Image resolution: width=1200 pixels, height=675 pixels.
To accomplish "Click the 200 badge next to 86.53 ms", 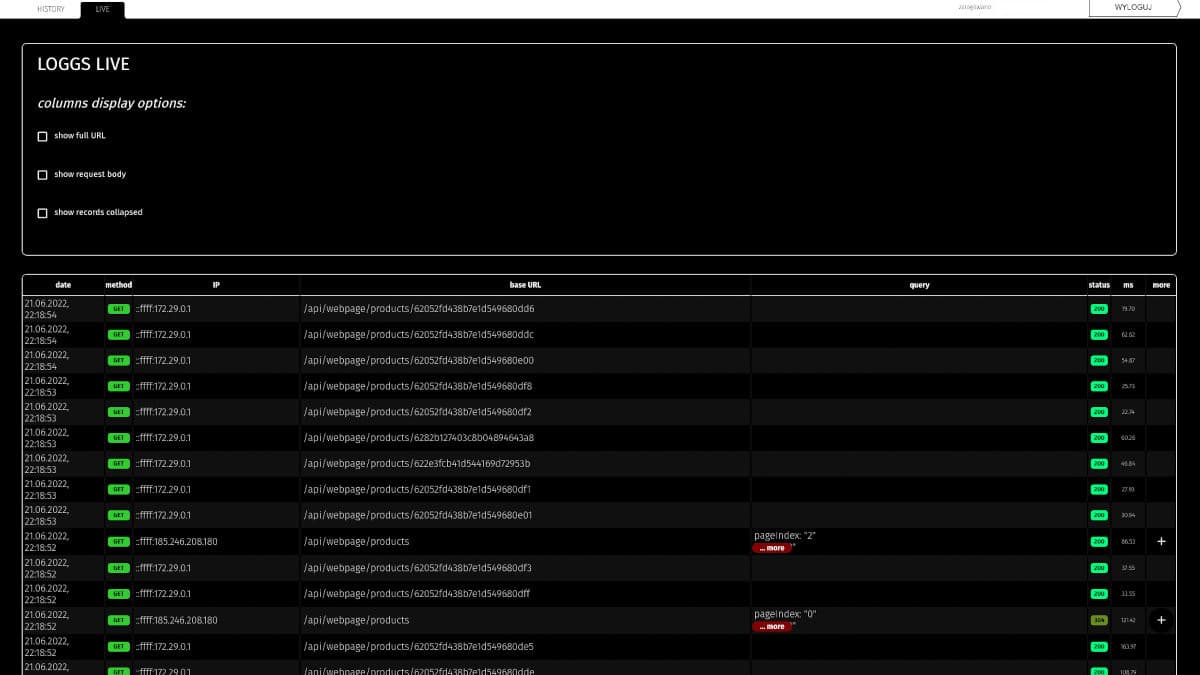I will (1099, 541).
